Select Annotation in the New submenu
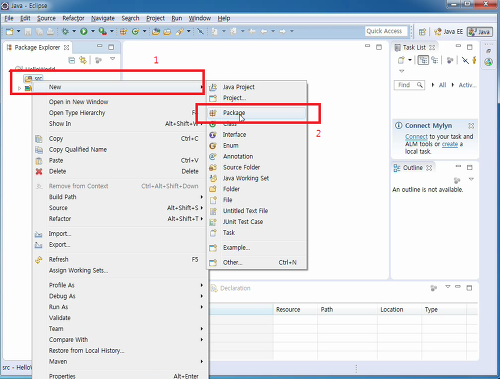Viewport: 500px width, 379px height. click(x=257, y=156)
